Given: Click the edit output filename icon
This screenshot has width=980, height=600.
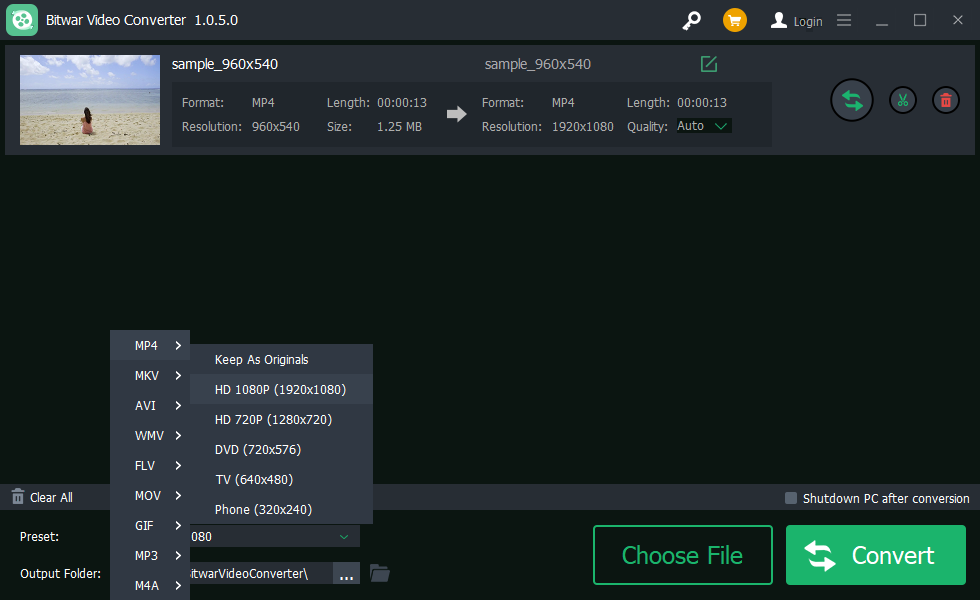Looking at the screenshot, I should pyautogui.click(x=709, y=64).
